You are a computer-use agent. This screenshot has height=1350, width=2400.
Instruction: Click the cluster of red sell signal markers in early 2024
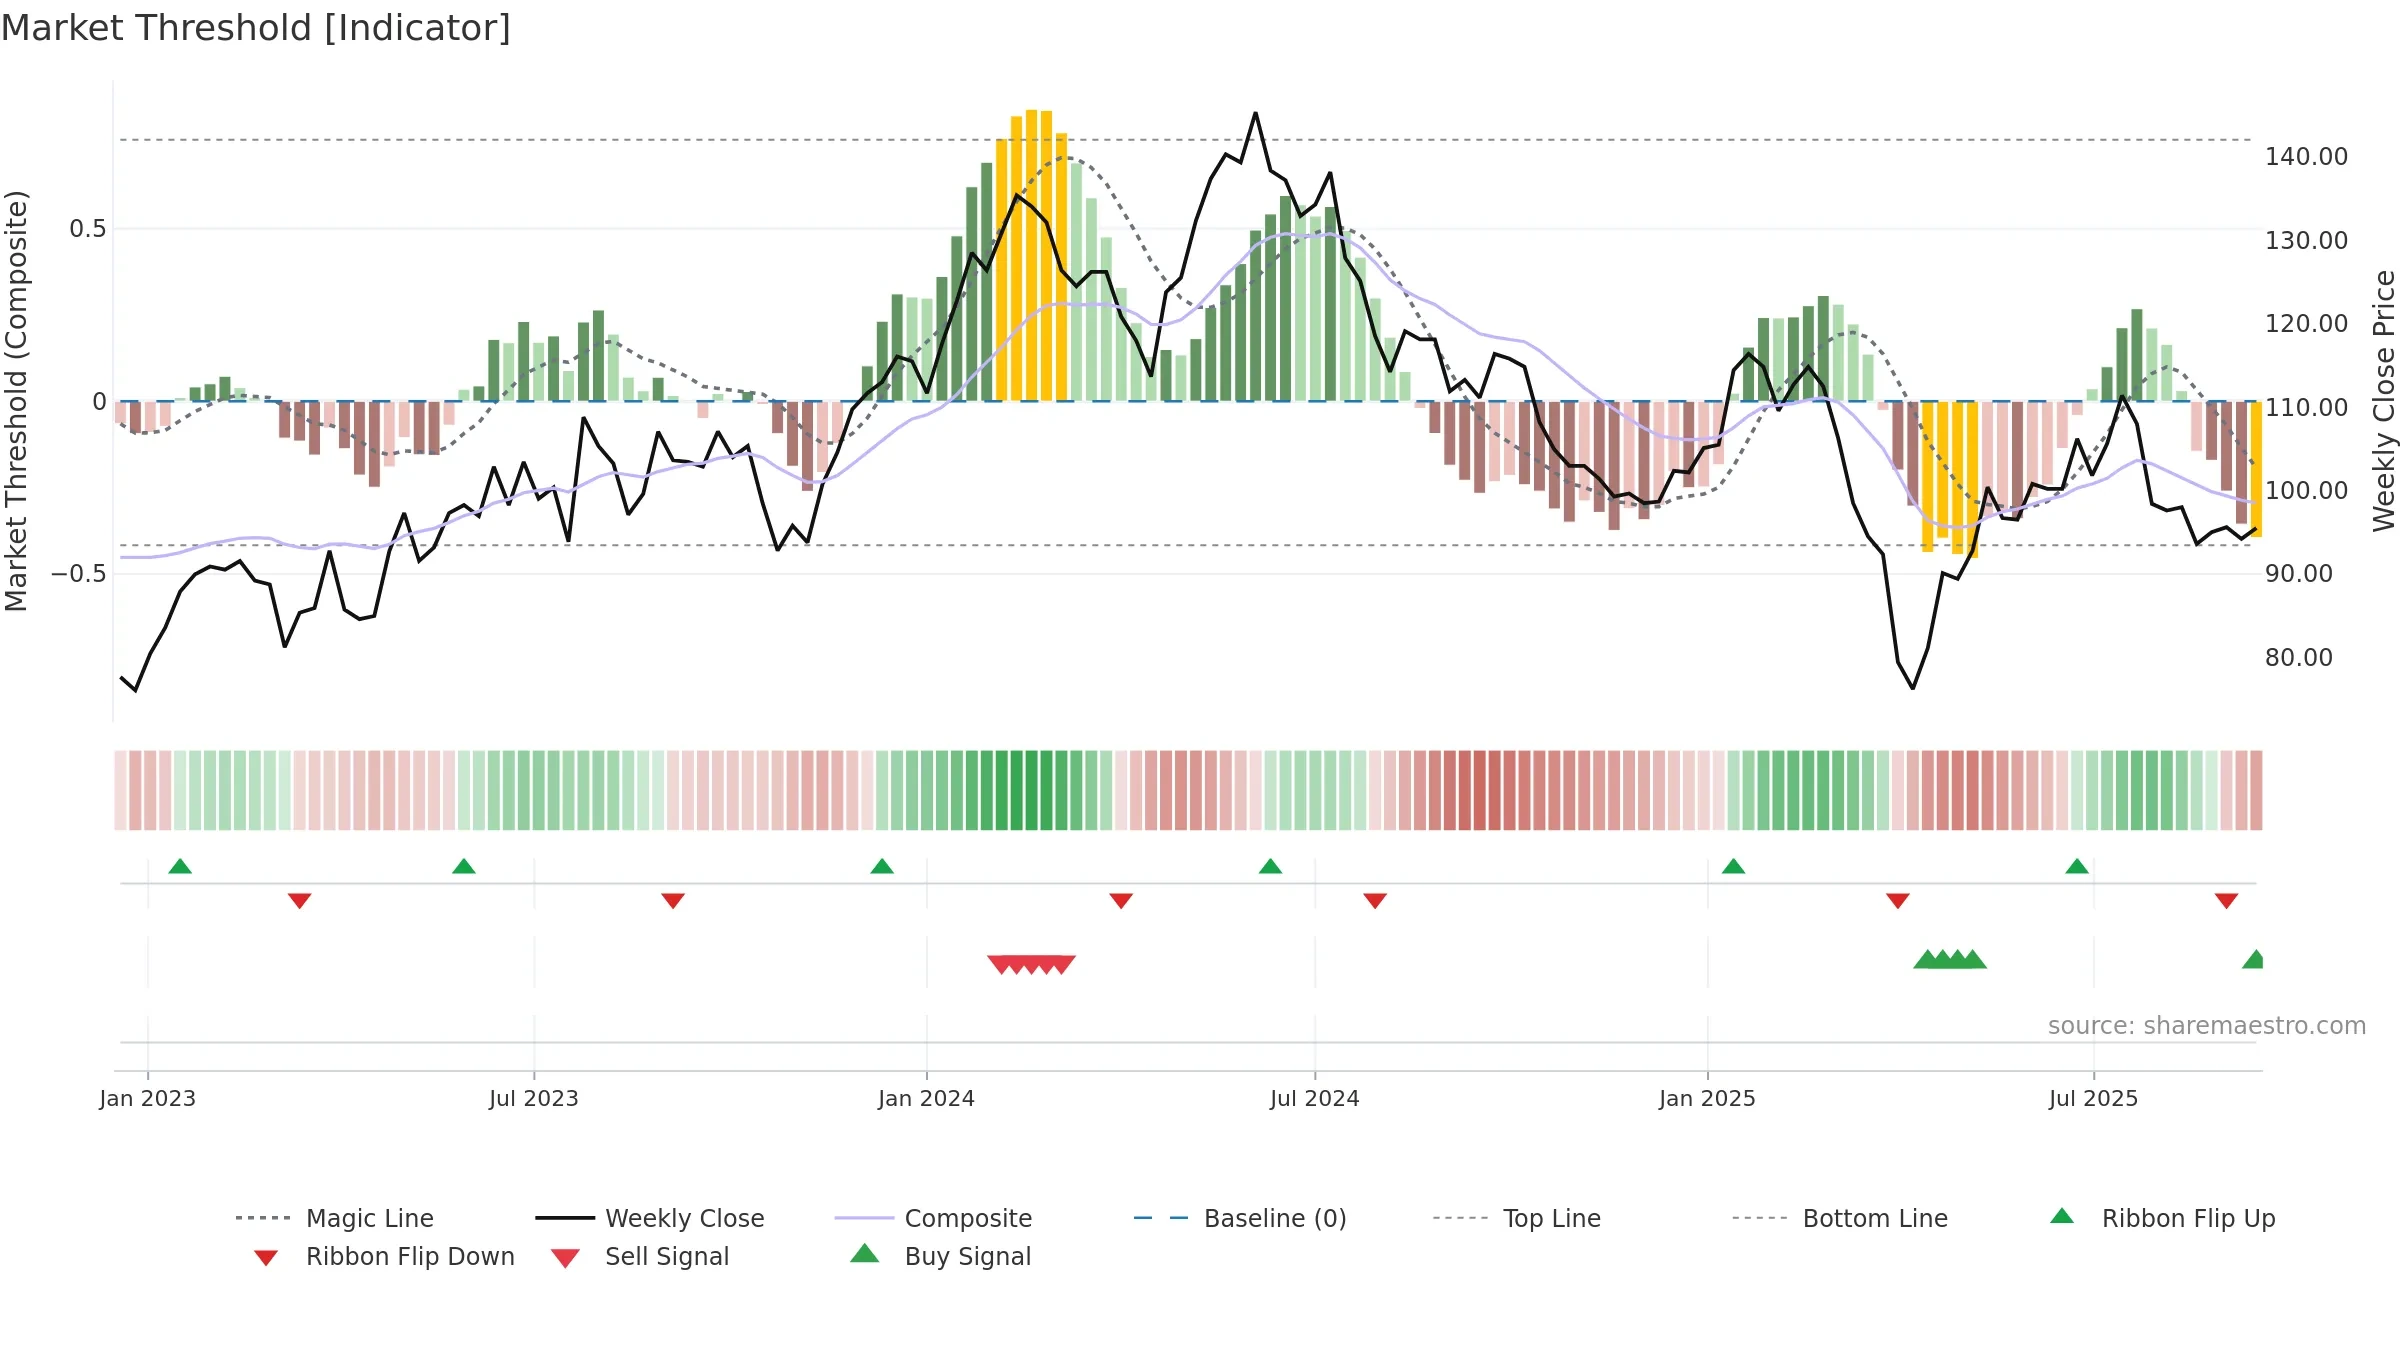point(1031,964)
